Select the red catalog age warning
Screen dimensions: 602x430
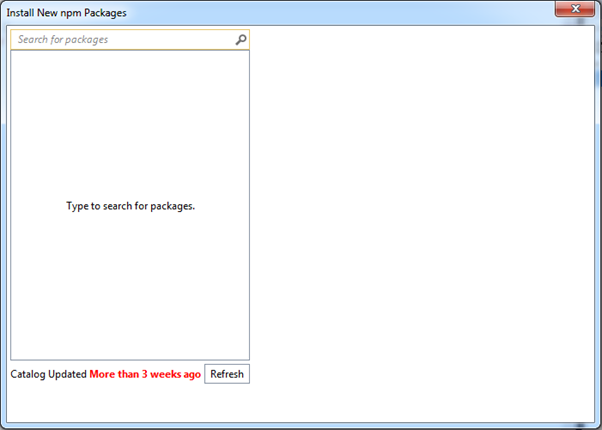(145, 374)
